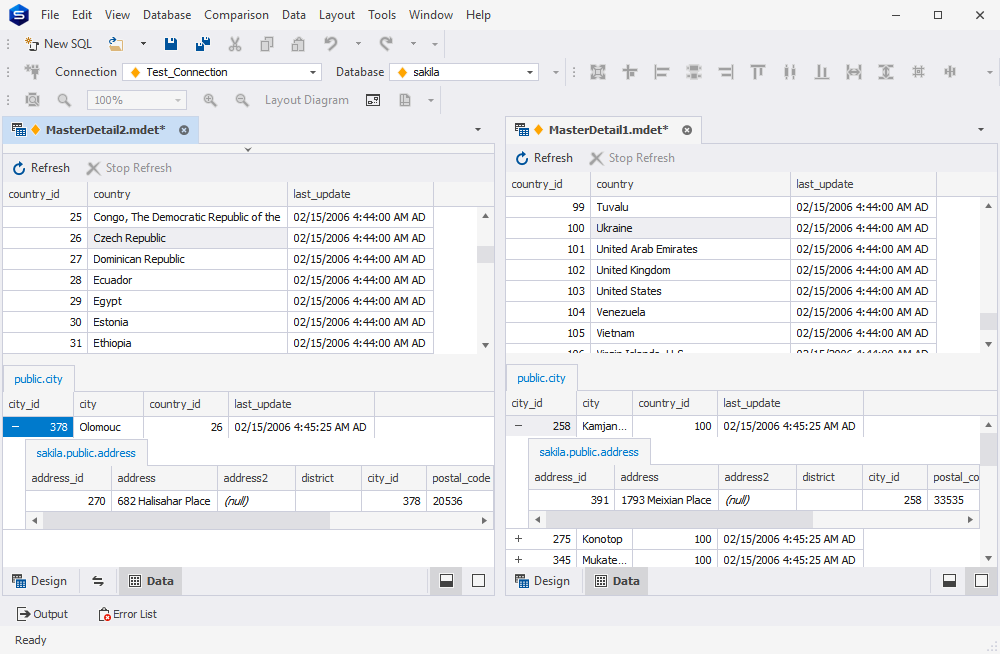The width and height of the screenshot is (1000, 654).
Task: Click Refresh in MasterDetail1 pane
Action: point(545,158)
